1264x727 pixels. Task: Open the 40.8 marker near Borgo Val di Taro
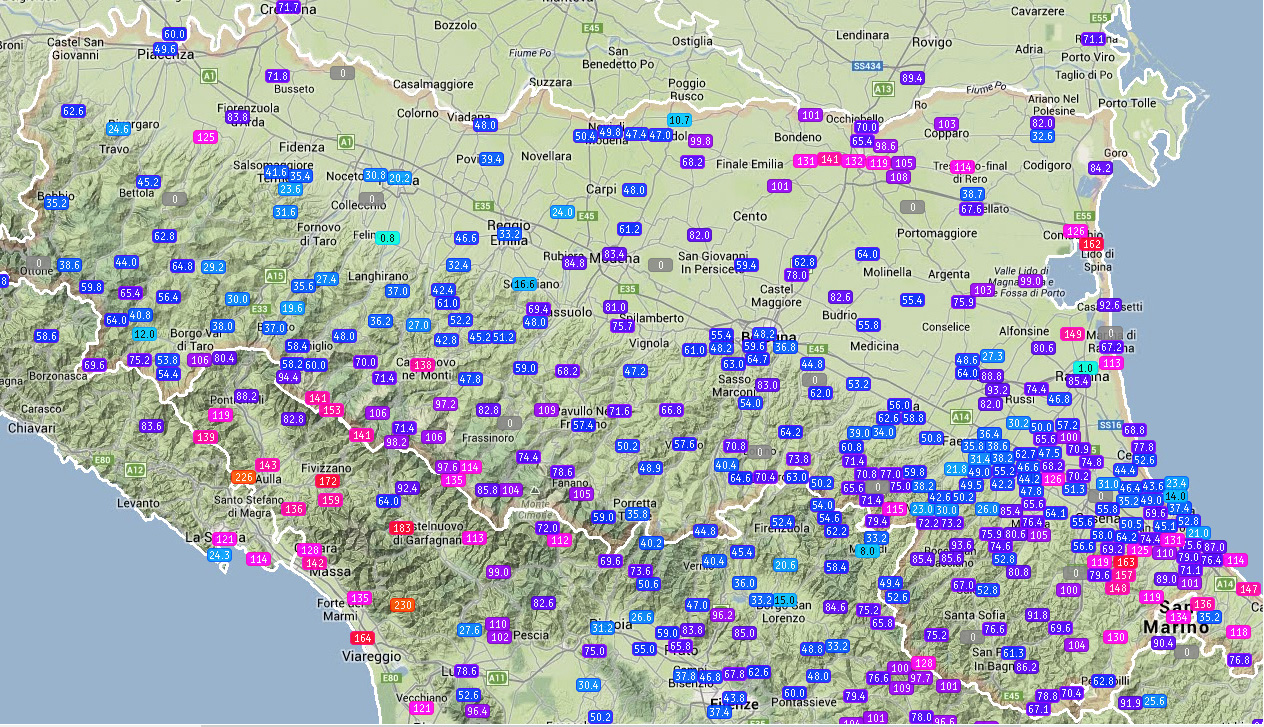click(x=141, y=315)
